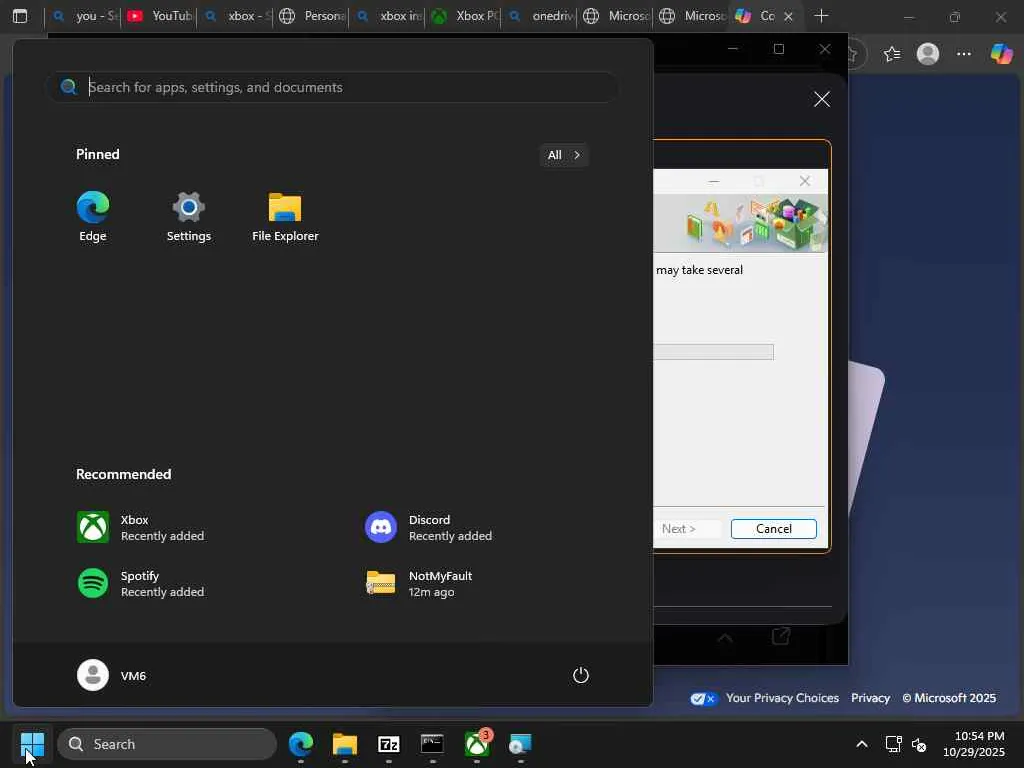Open the Copilot sidebar icon in Edge
The width and height of the screenshot is (1024, 768).
pyautogui.click(x=1001, y=54)
